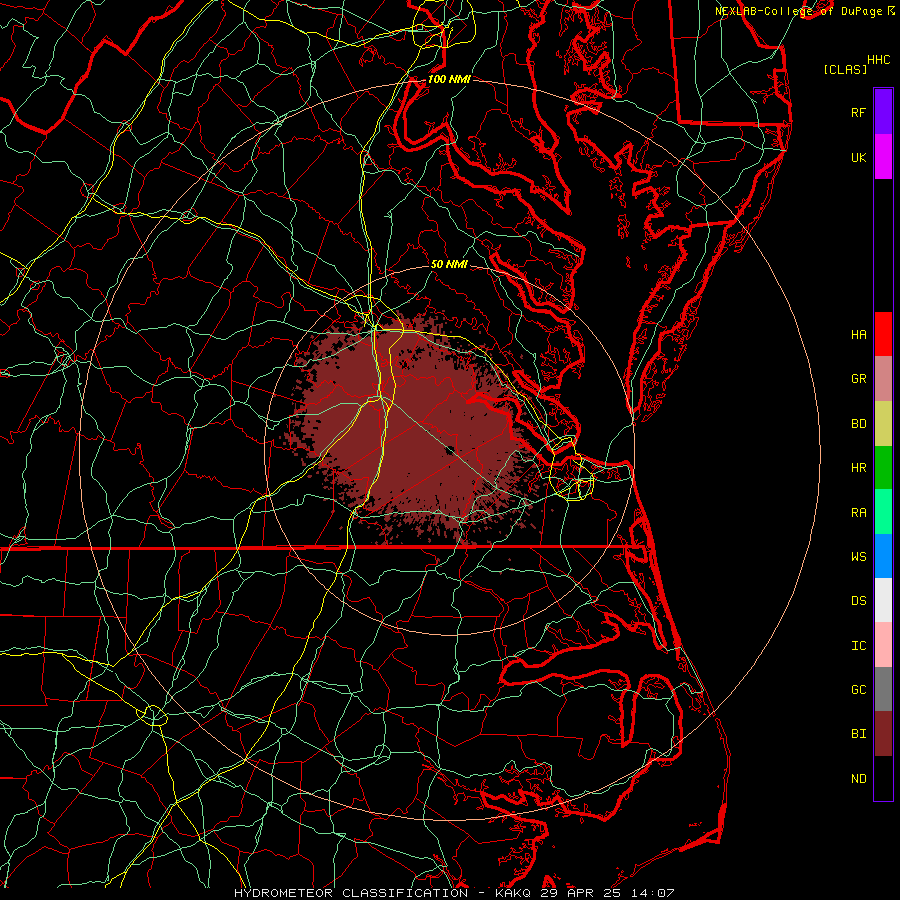Click the GR legend label
The width and height of the screenshot is (900, 900).
click(x=858, y=379)
